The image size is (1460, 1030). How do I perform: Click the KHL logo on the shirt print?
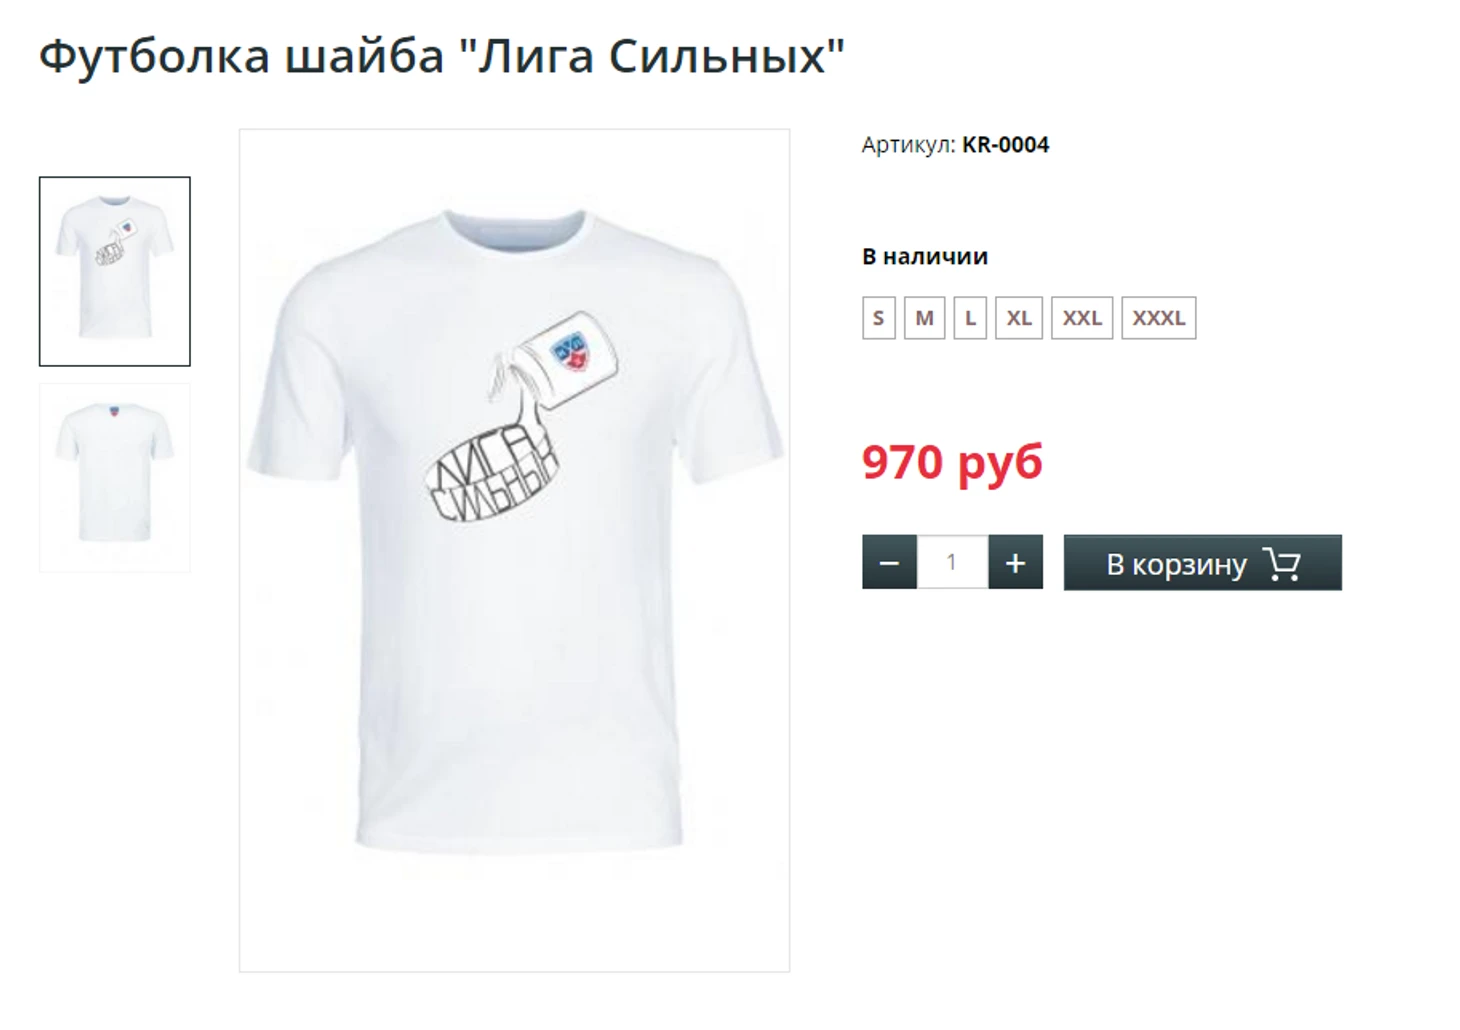571,352
